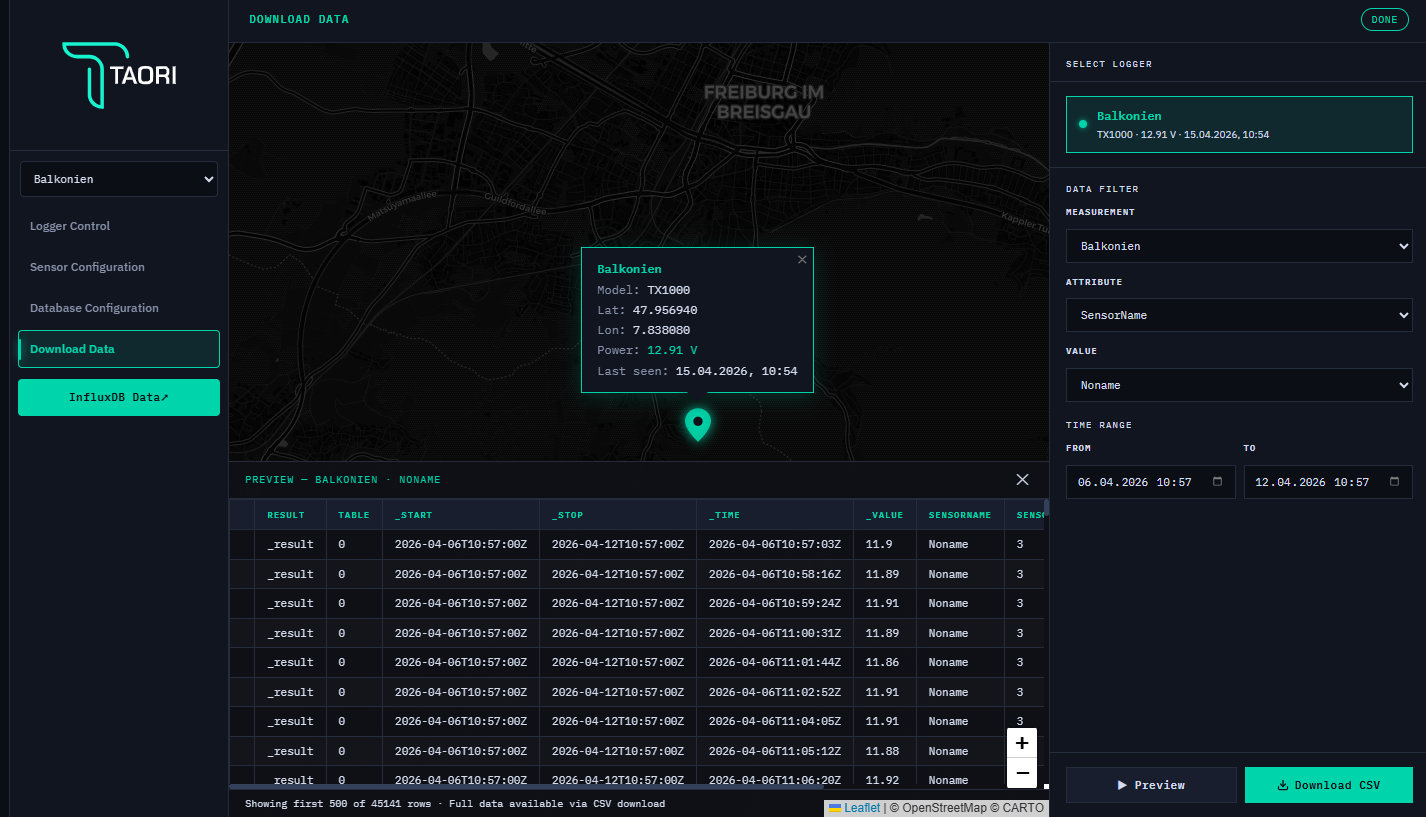Zoom out on the map
This screenshot has height=817, width=1426.
[x=1021, y=773]
